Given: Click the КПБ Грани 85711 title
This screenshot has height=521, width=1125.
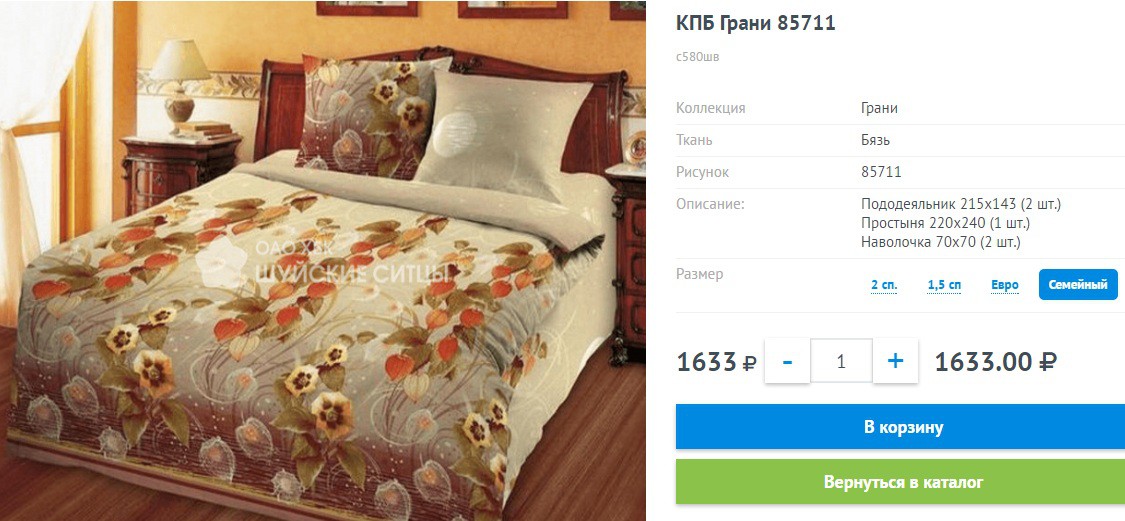Looking at the screenshot, I should tap(756, 23).
